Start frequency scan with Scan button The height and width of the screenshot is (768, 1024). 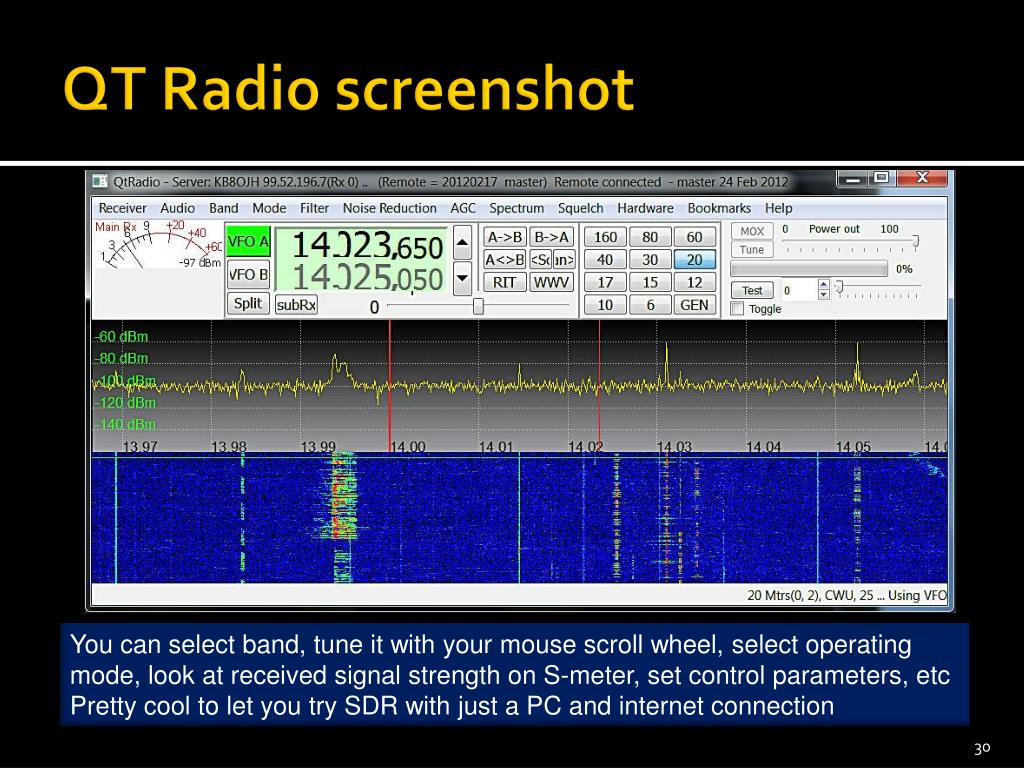pos(552,260)
